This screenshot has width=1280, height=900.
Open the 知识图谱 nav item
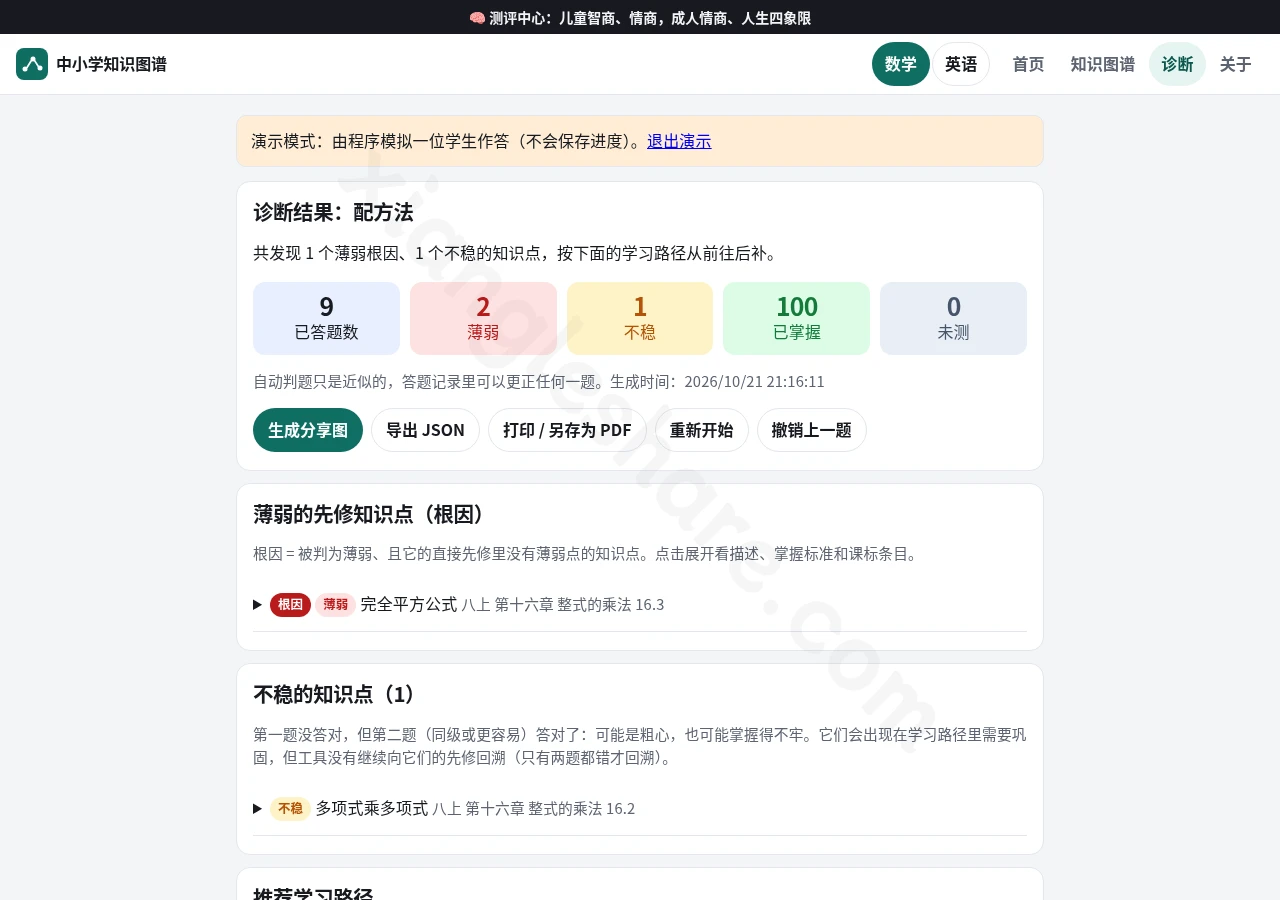[x=1102, y=64]
